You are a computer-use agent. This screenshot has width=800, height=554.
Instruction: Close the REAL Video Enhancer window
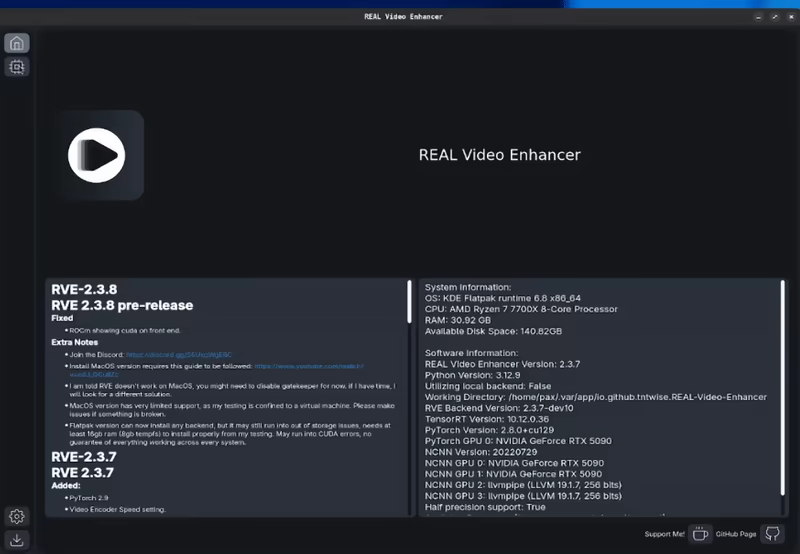click(791, 17)
